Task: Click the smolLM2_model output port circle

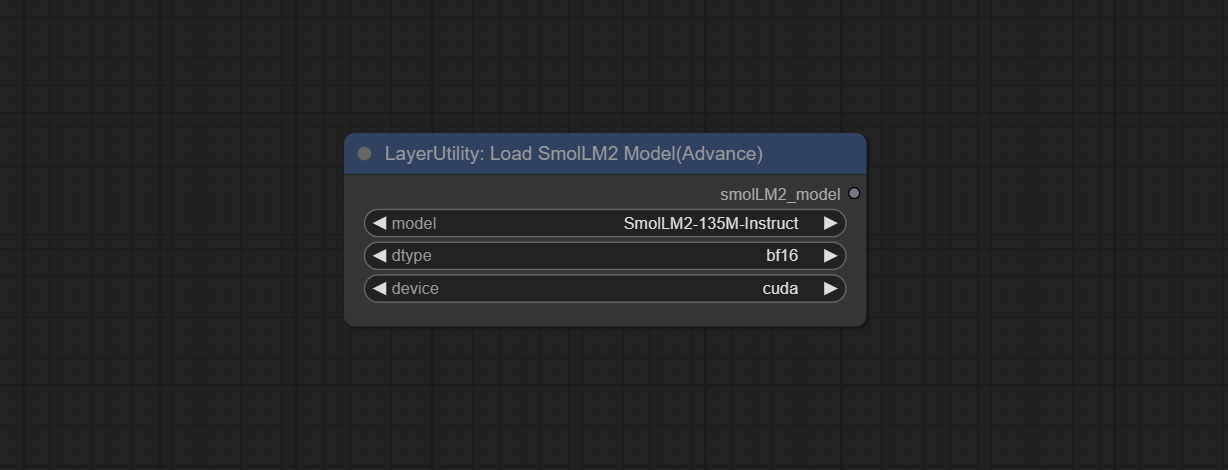Action: 854,193
